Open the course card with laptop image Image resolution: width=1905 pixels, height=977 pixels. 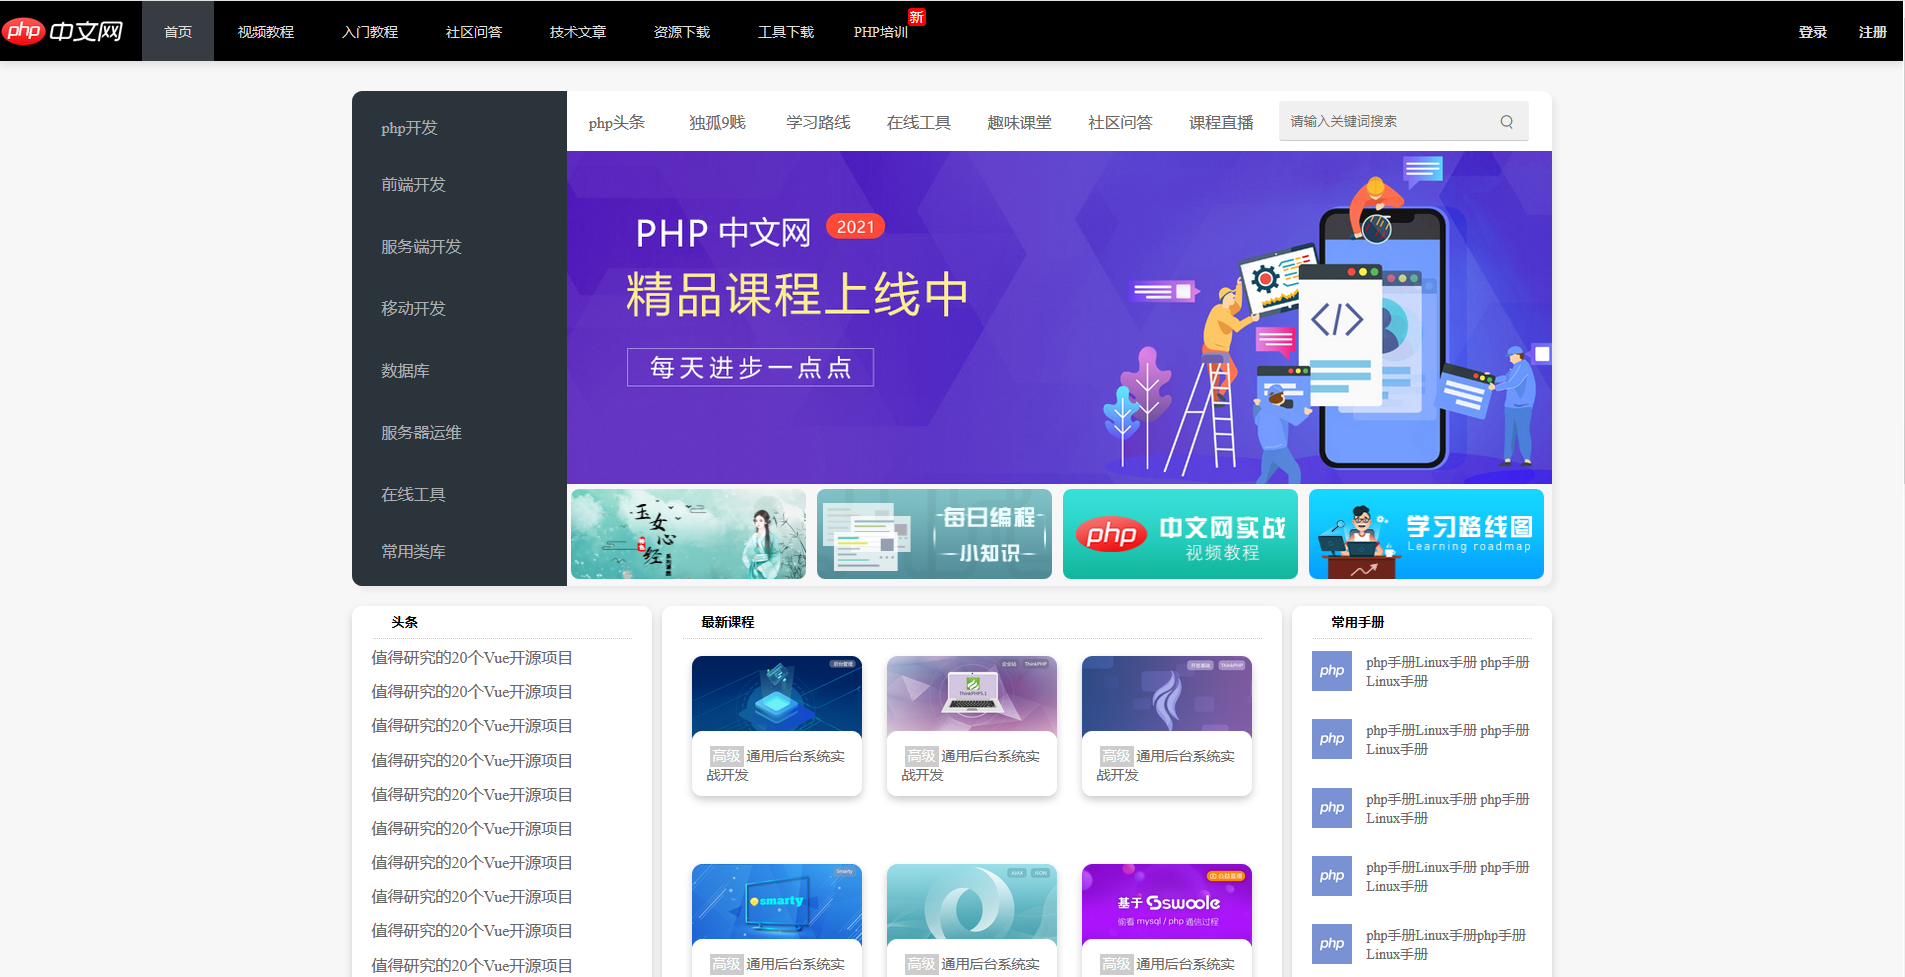tap(972, 726)
